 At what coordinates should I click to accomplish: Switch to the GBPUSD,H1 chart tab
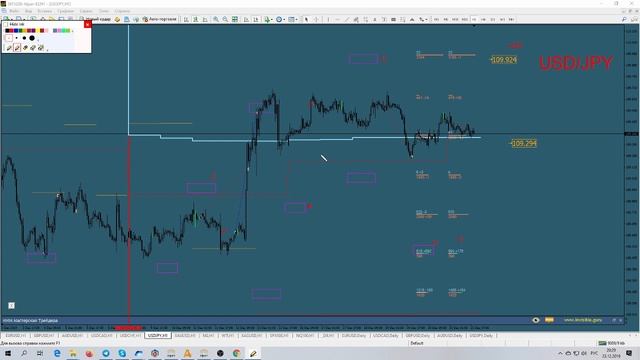pyautogui.click(x=43, y=336)
